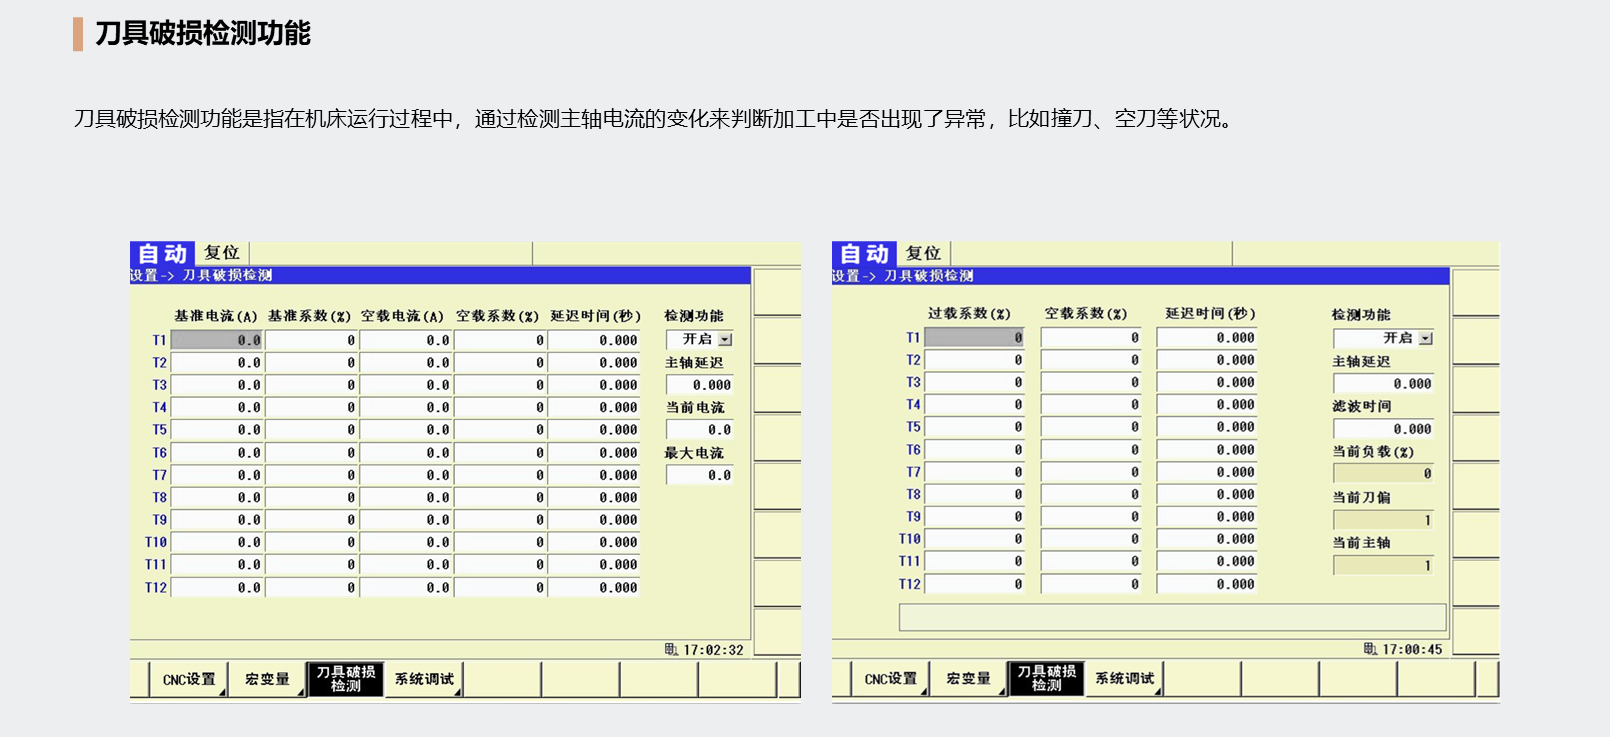
Task: Open 系统调试 on the left screen
Action: 424,679
